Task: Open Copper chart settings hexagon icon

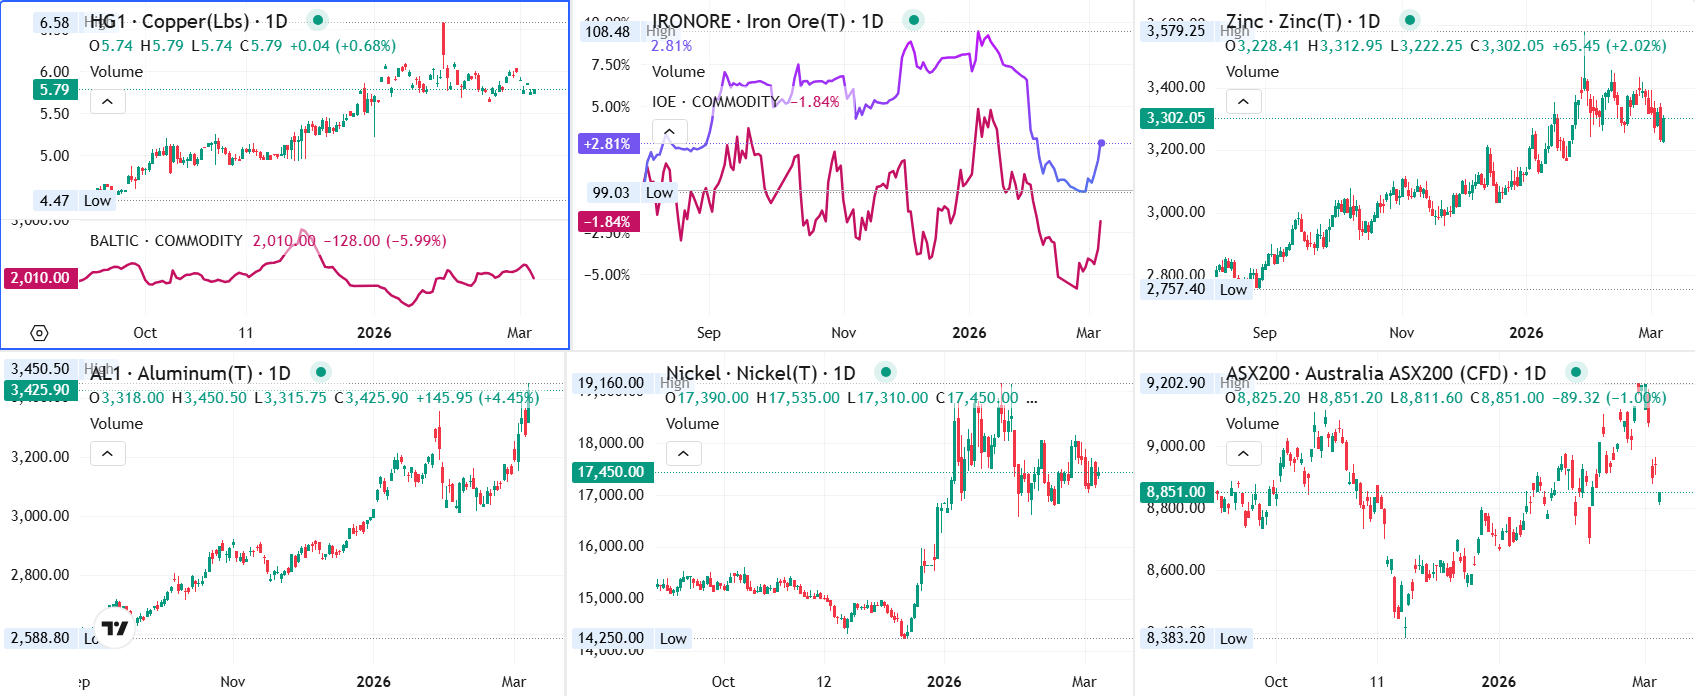Action: (x=39, y=333)
